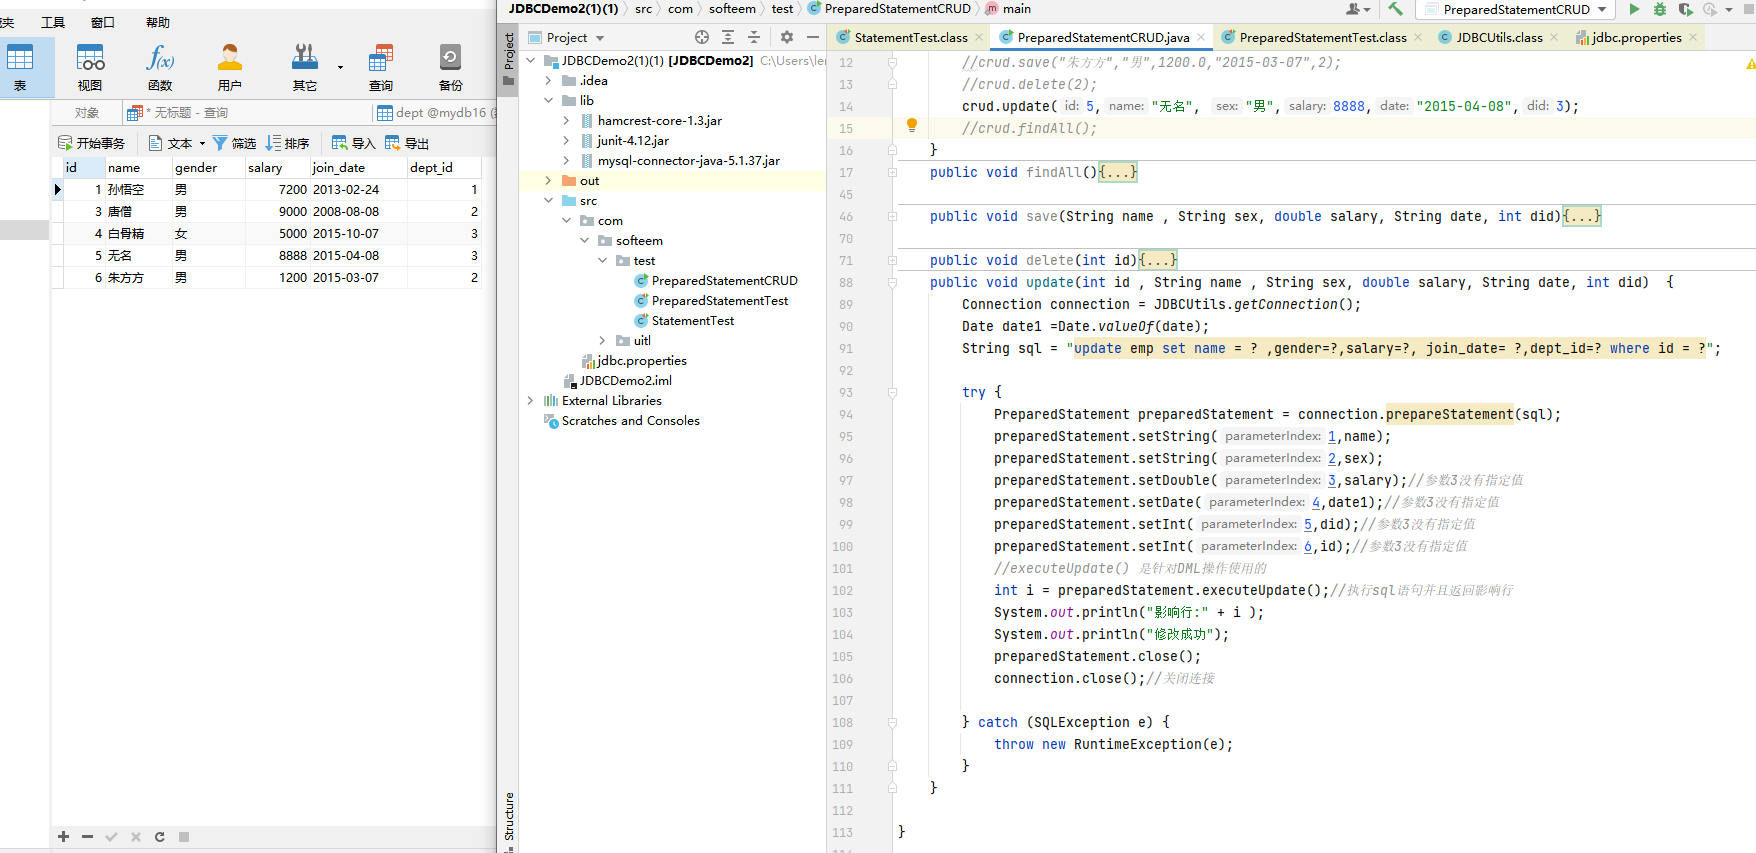
Task: Open the profiler run dropdown arrow
Action: tap(1728, 10)
